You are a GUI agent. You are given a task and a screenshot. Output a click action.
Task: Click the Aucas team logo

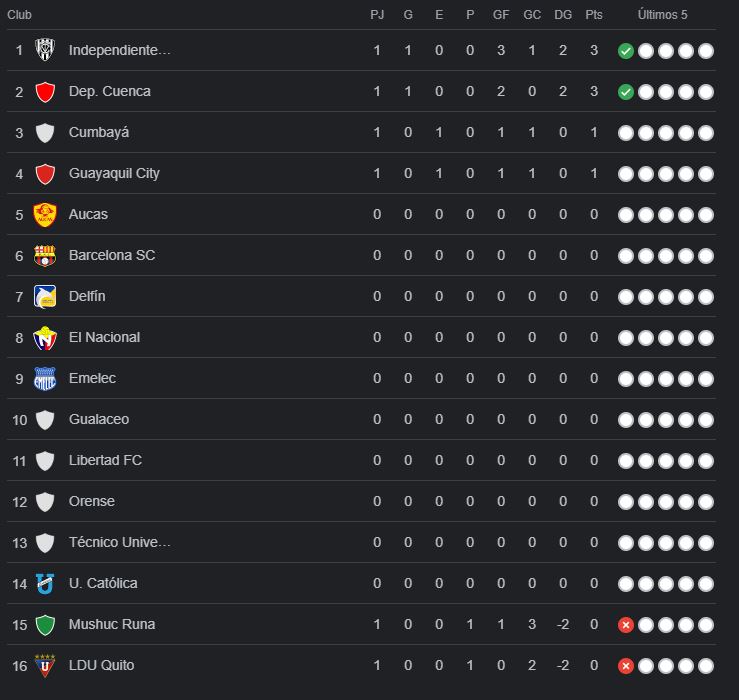click(x=44, y=214)
